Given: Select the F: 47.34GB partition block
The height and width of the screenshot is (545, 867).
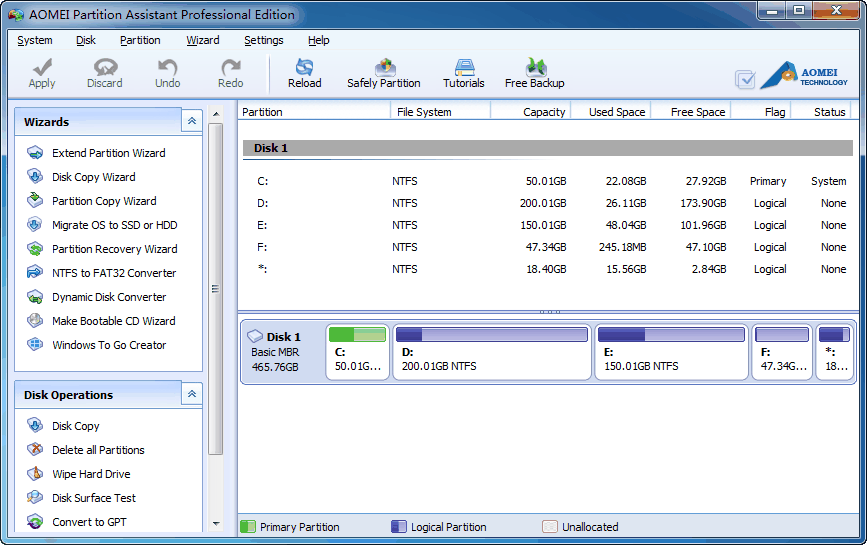Looking at the screenshot, I should pyautogui.click(x=782, y=352).
